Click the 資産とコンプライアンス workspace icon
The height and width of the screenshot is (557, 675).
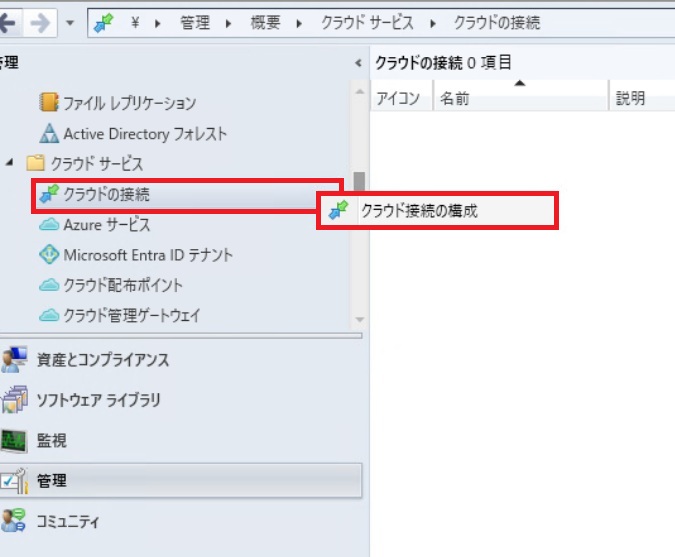coord(14,360)
